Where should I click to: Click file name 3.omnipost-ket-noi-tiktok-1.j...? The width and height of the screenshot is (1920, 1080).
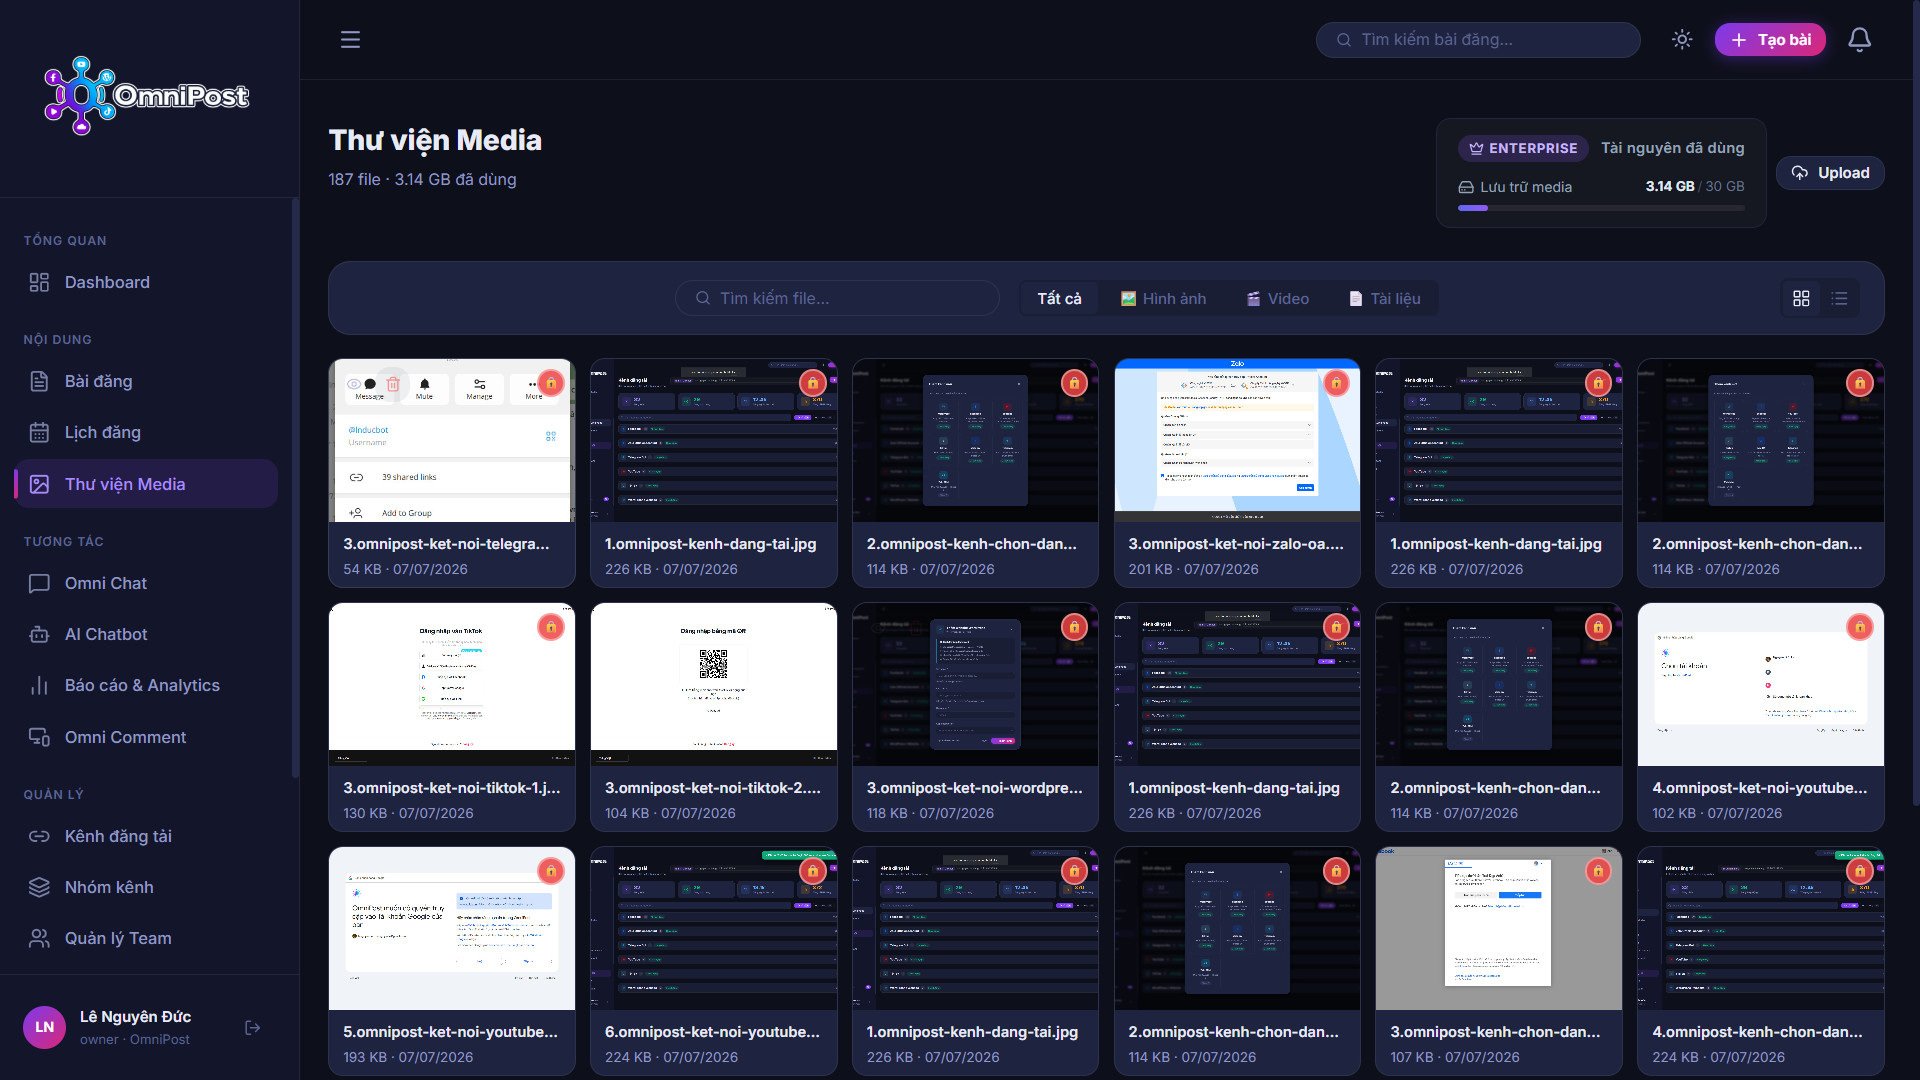452,788
